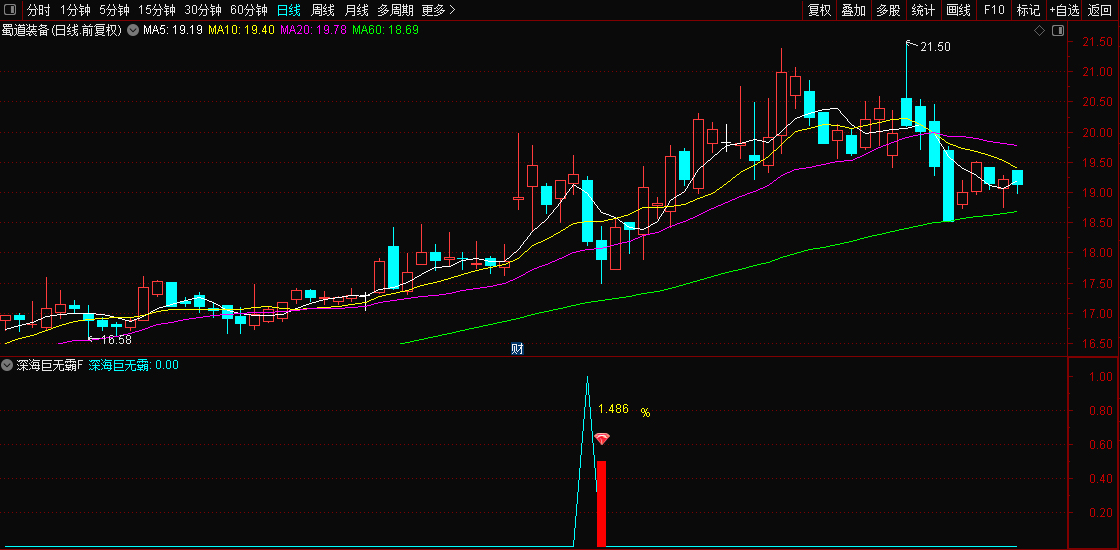Switch to 分时 intraday view

[x=39, y=10]
